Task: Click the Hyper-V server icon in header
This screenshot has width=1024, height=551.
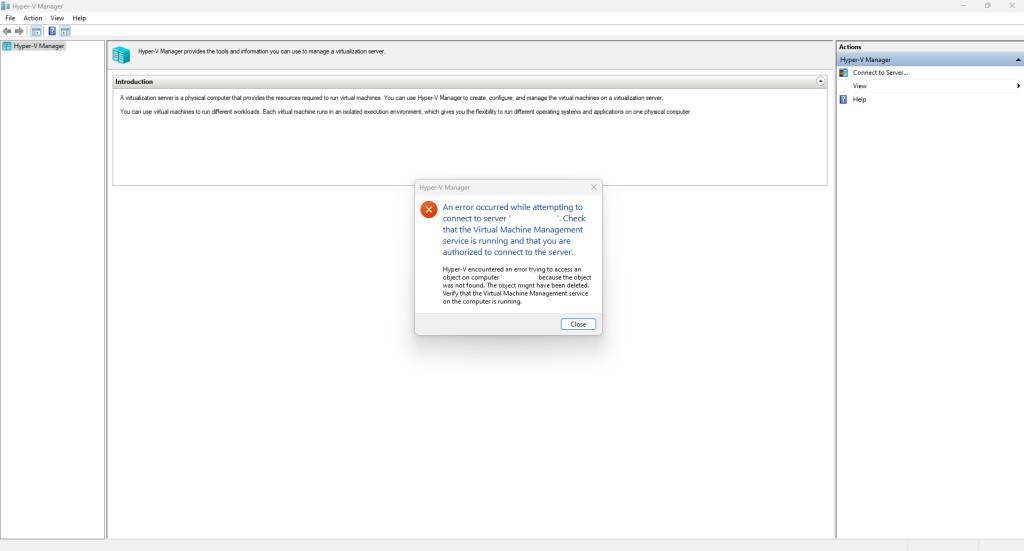Action: pos(121,55)
